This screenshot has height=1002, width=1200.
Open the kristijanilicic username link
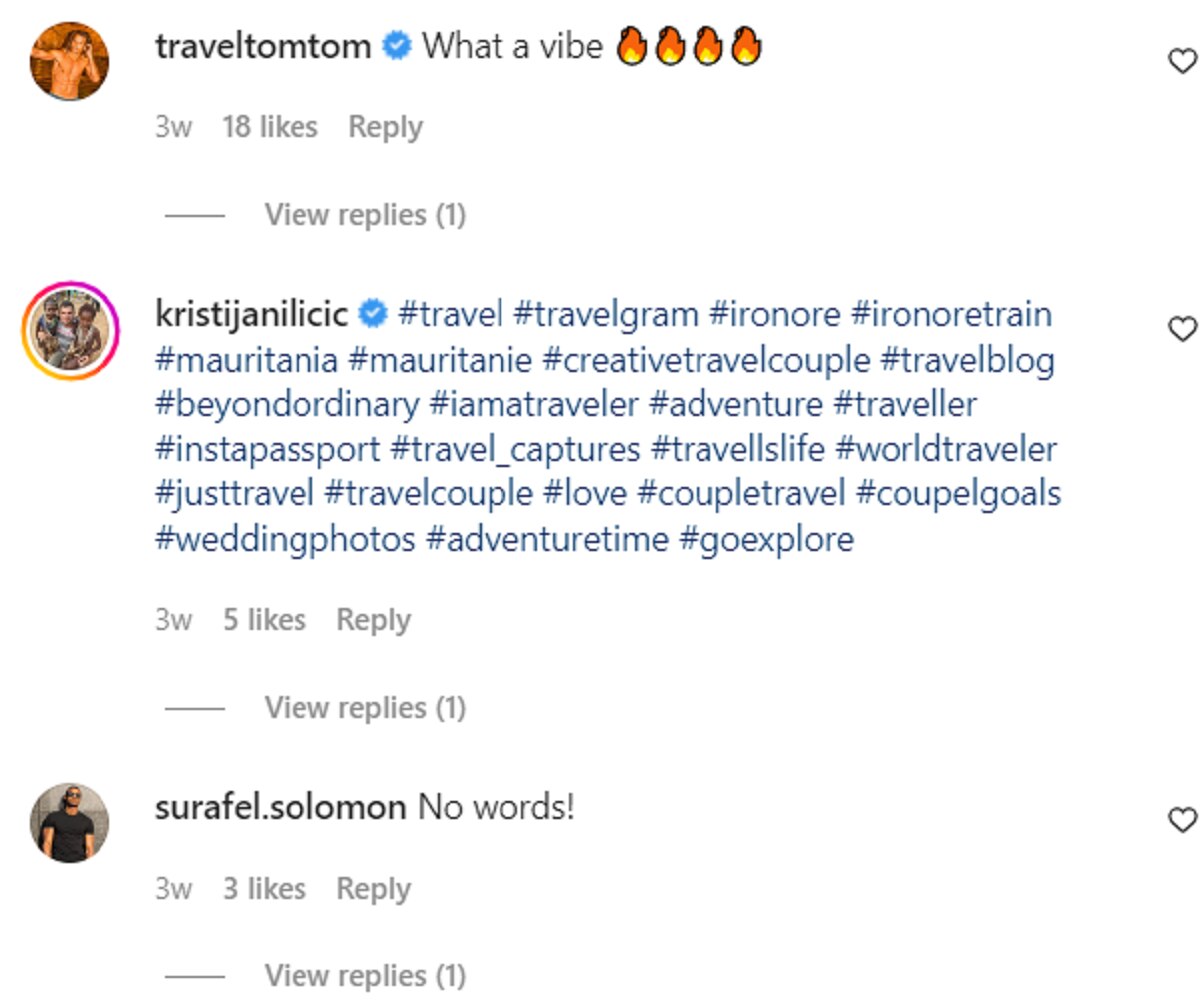point(251,315)
